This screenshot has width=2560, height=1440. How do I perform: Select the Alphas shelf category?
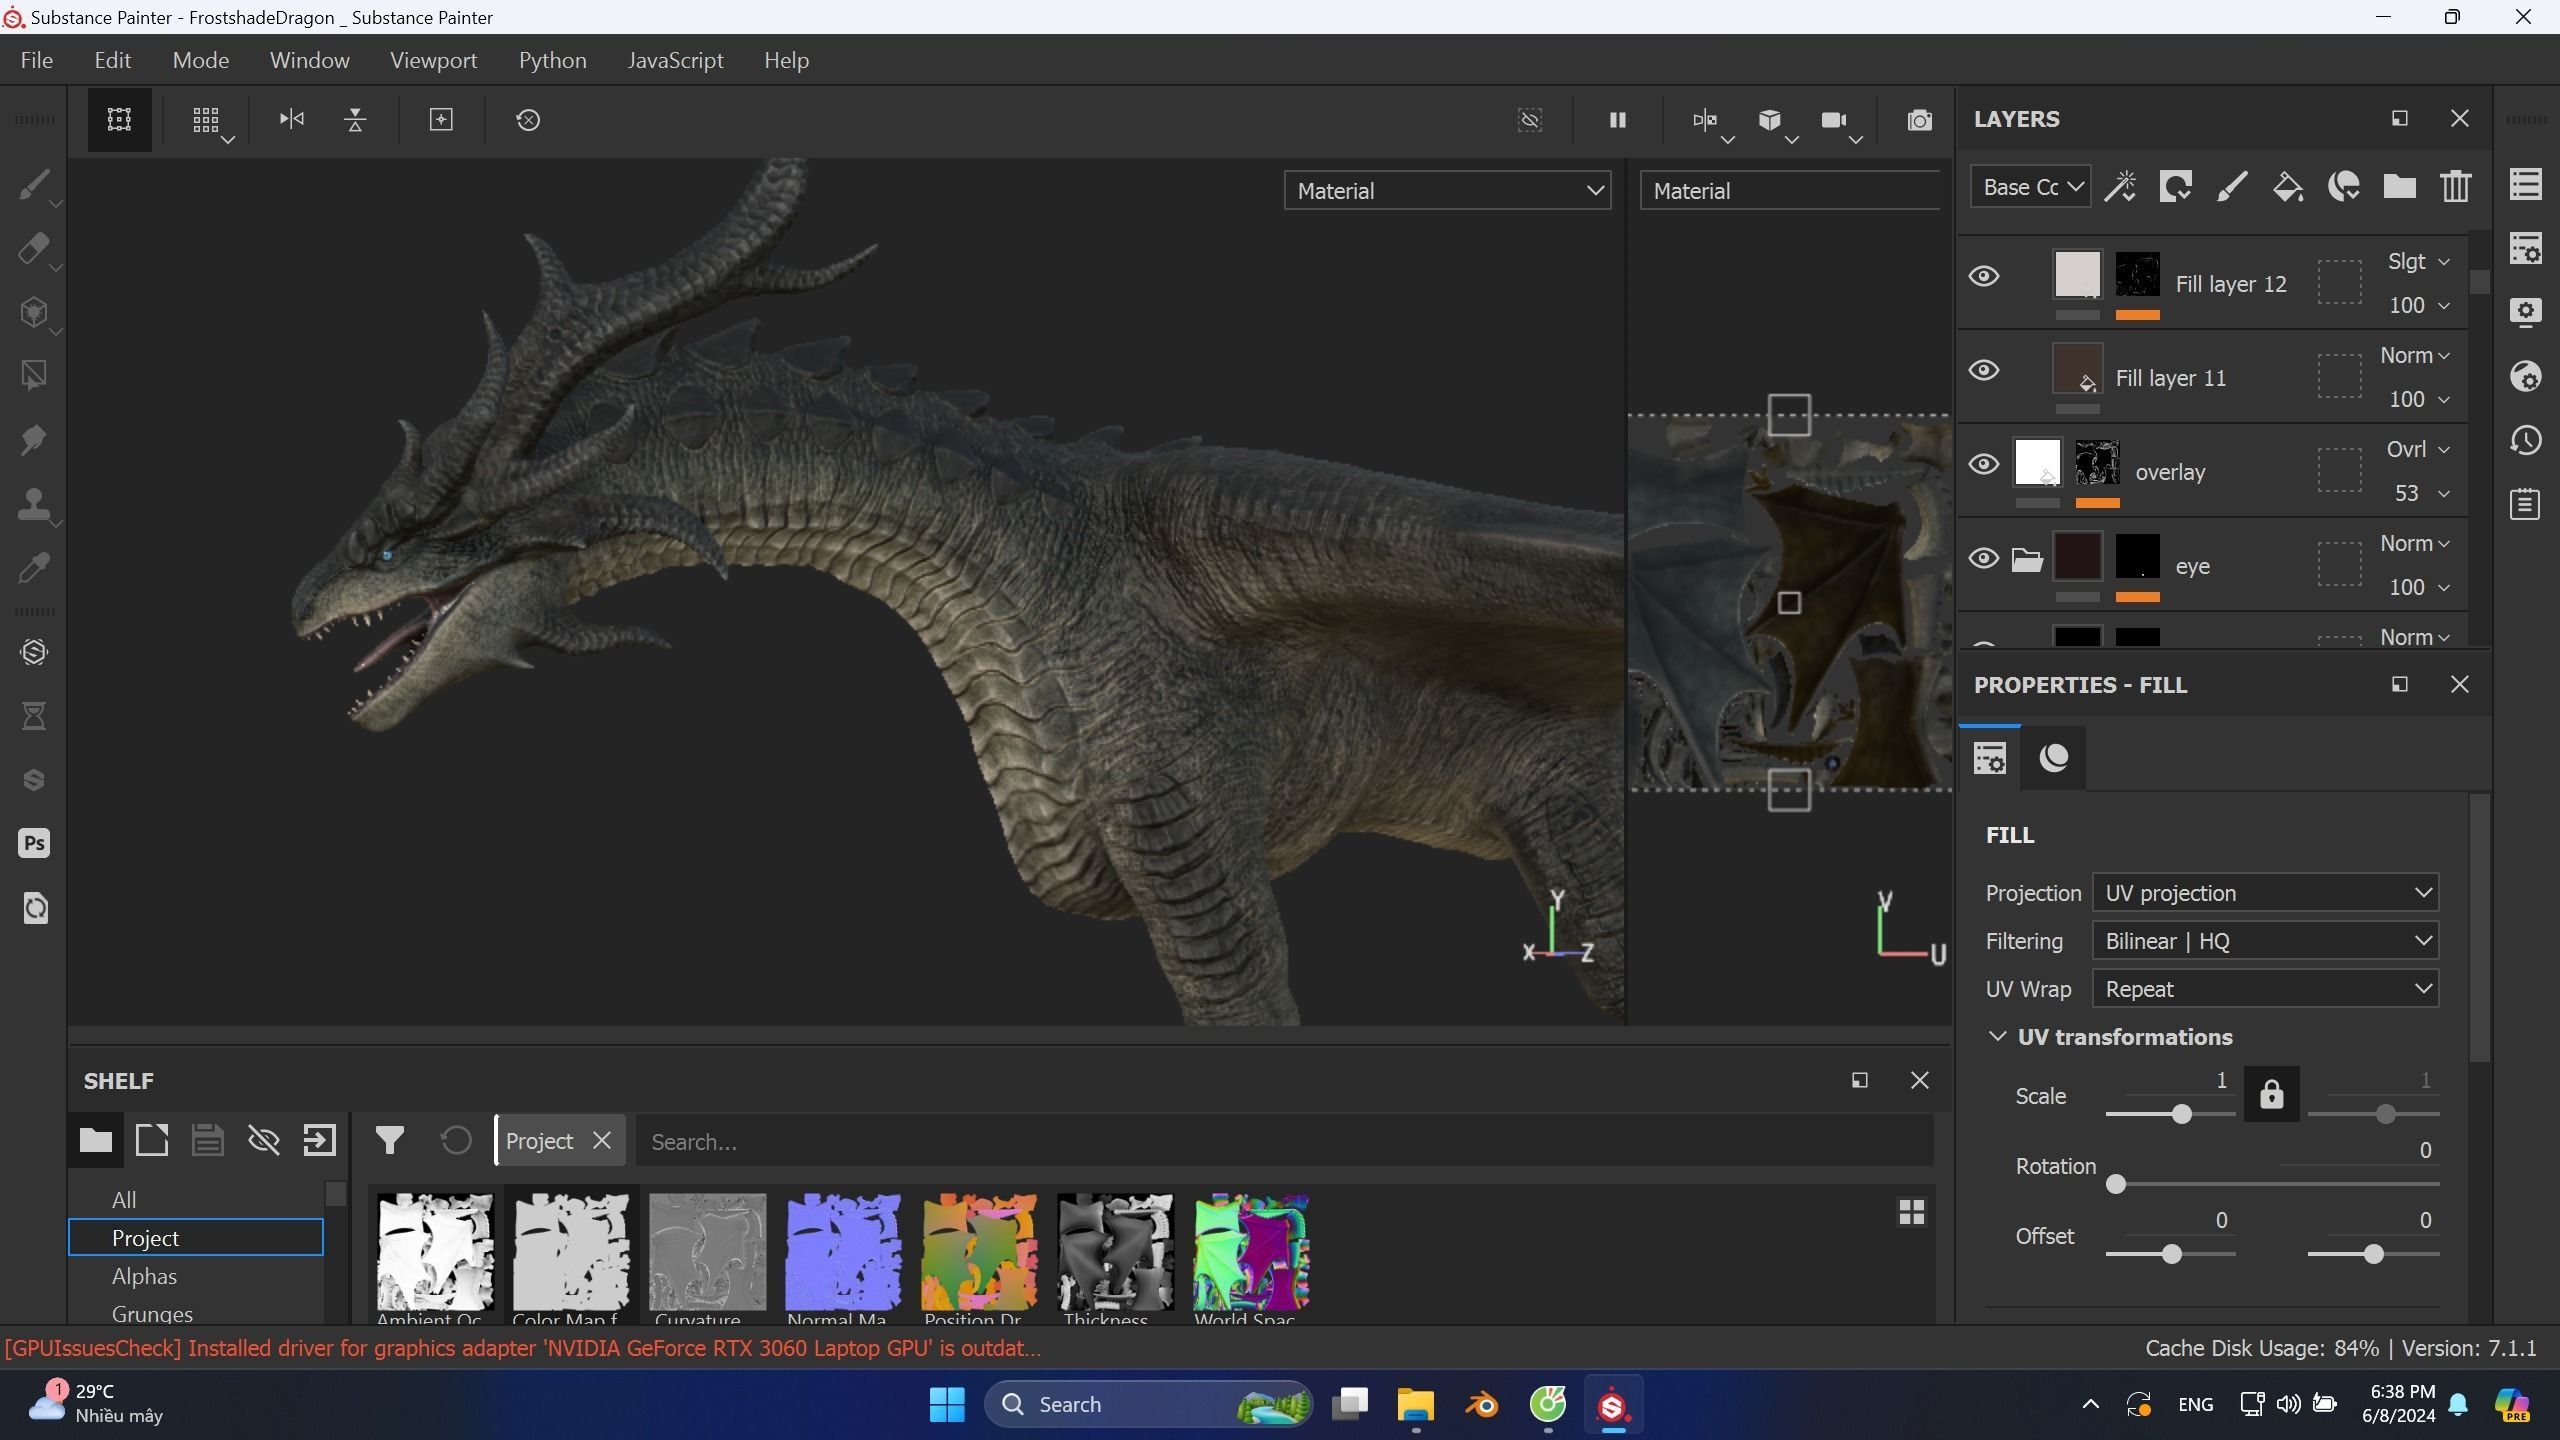[x=144, y=1276]
